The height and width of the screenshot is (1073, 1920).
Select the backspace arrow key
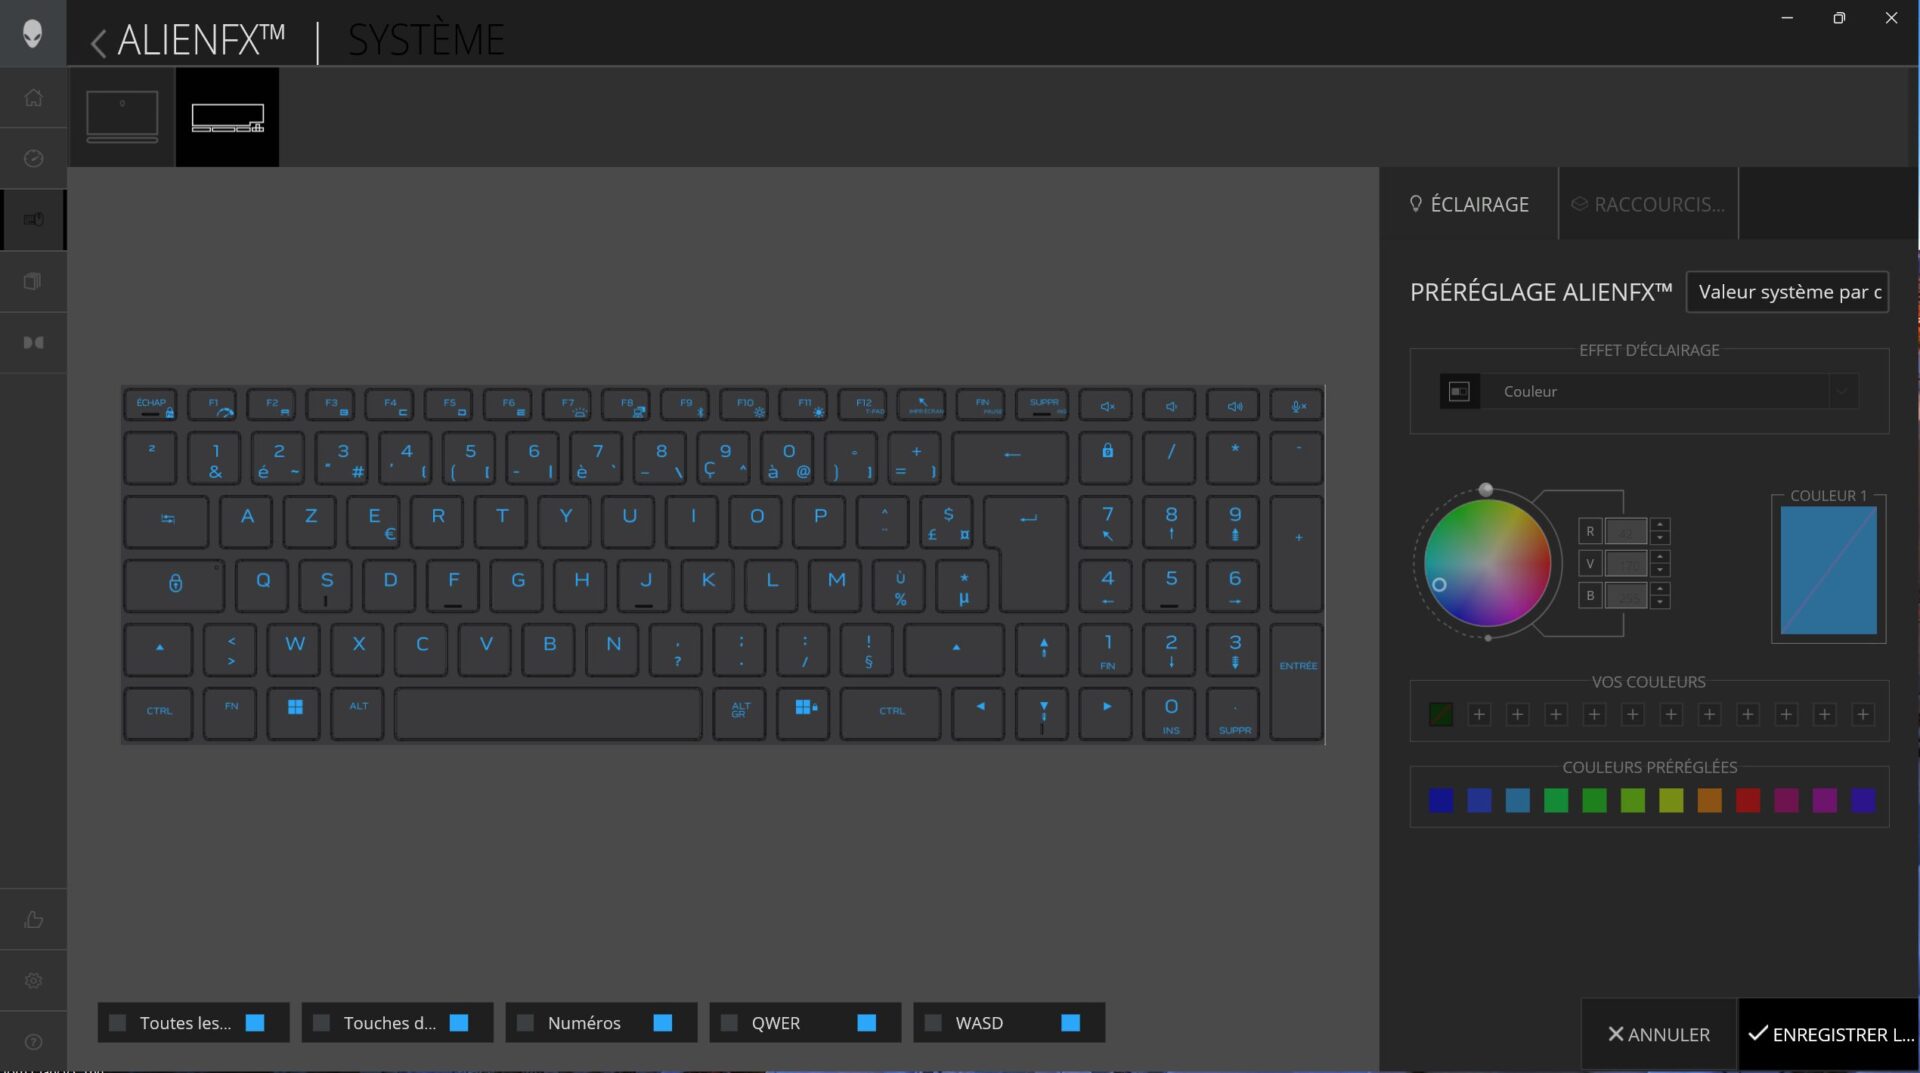tap(1011, 458)
